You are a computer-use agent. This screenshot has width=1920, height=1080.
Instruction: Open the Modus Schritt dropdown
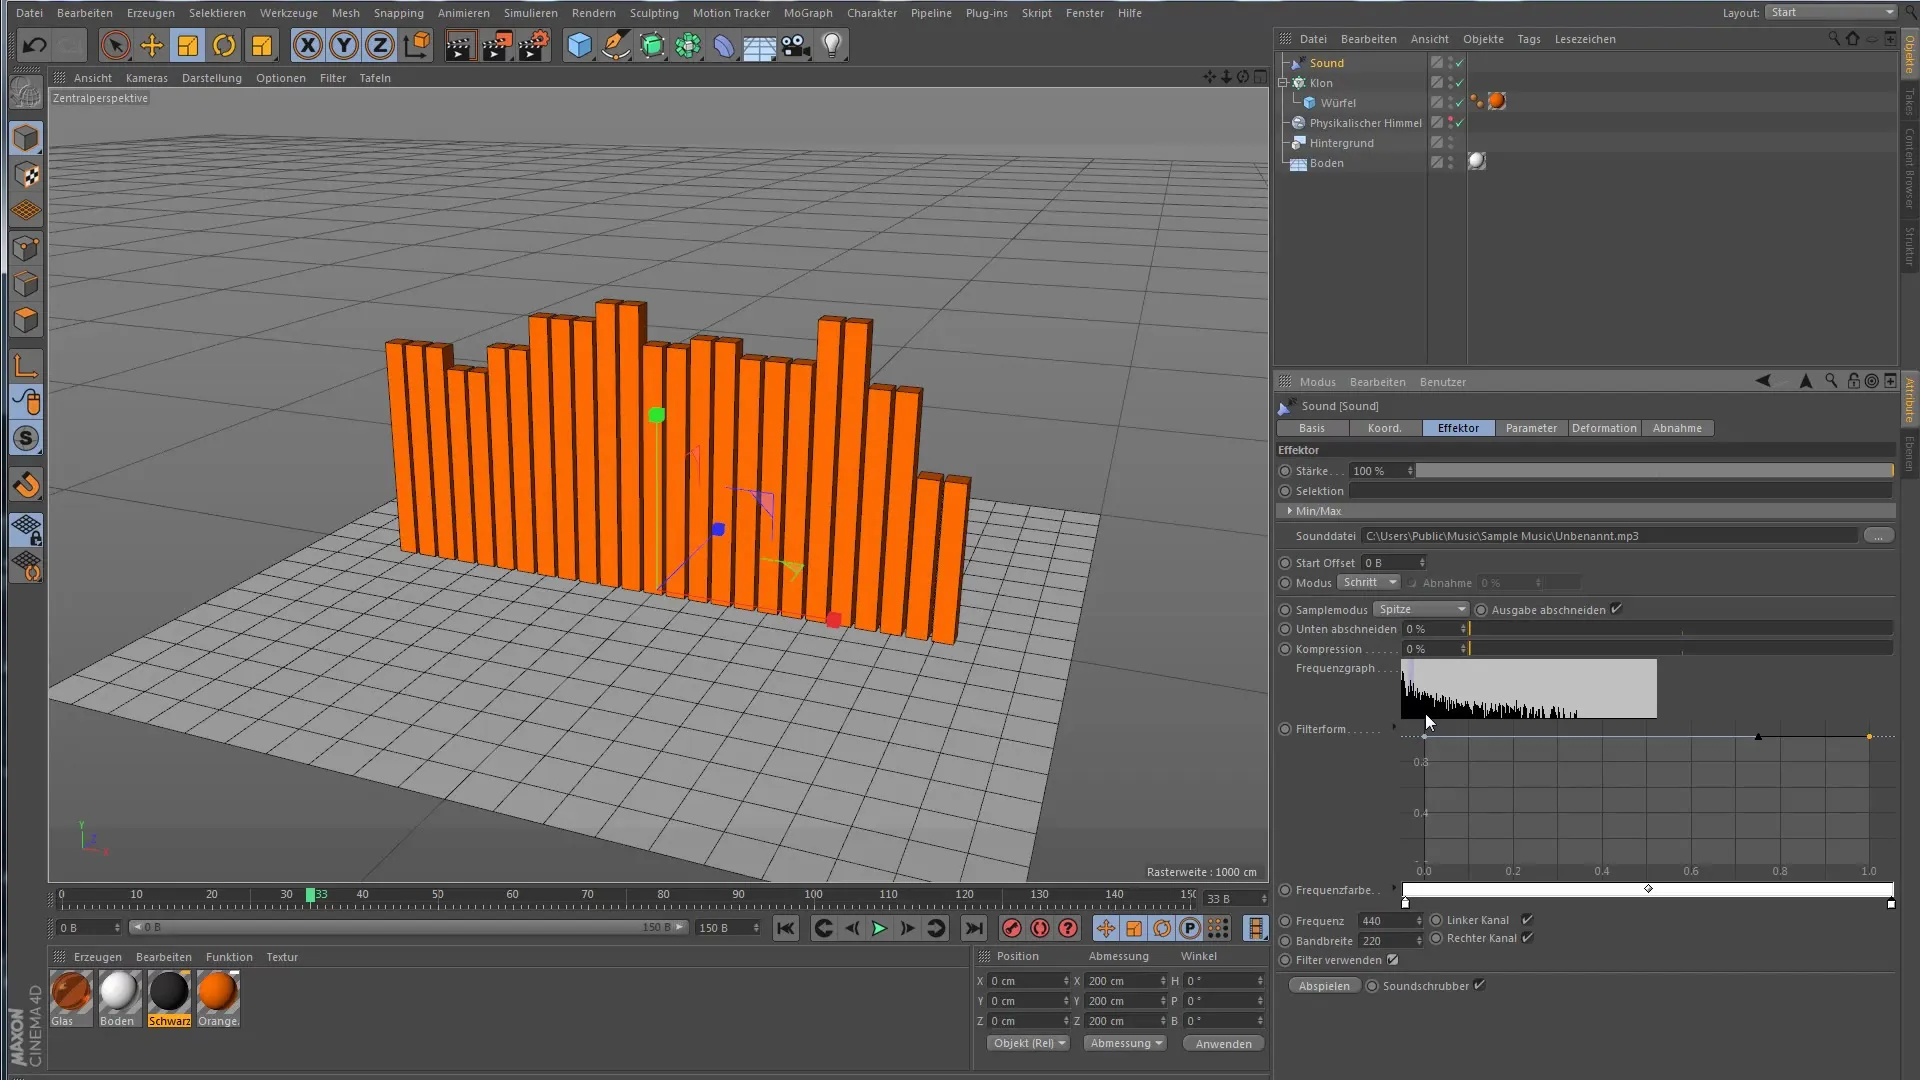(x=1369, y=582)
